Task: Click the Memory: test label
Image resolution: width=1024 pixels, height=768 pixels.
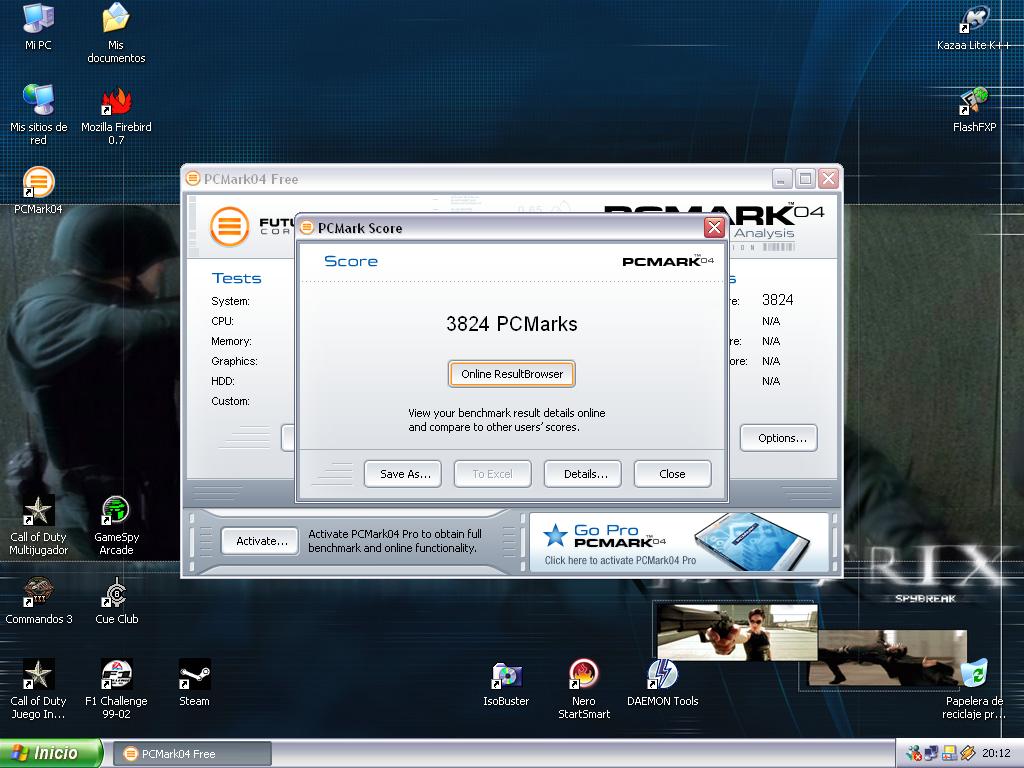Action: pyautogui.click(x=231, y=341)
